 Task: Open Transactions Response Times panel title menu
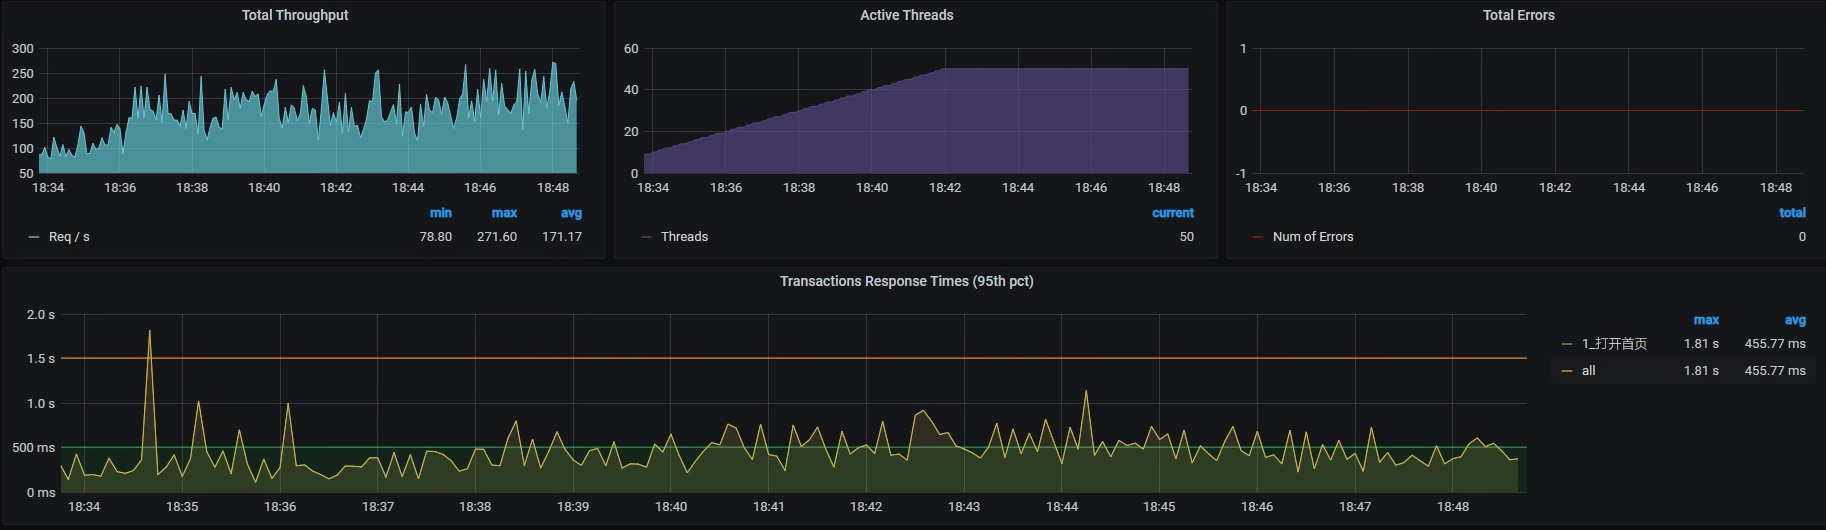point(906,281)
